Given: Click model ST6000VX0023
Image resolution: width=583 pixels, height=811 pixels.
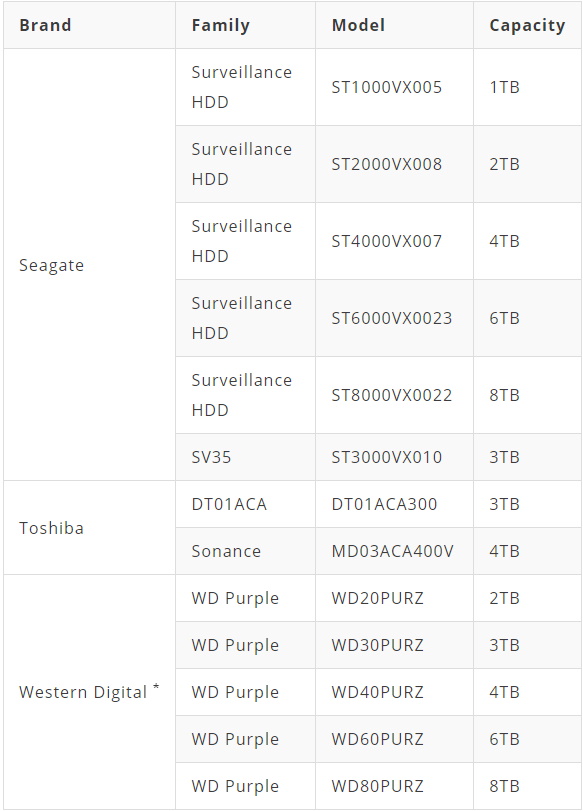Looking at the screenshot, I should pyautogui.click(x=392, y=318).
